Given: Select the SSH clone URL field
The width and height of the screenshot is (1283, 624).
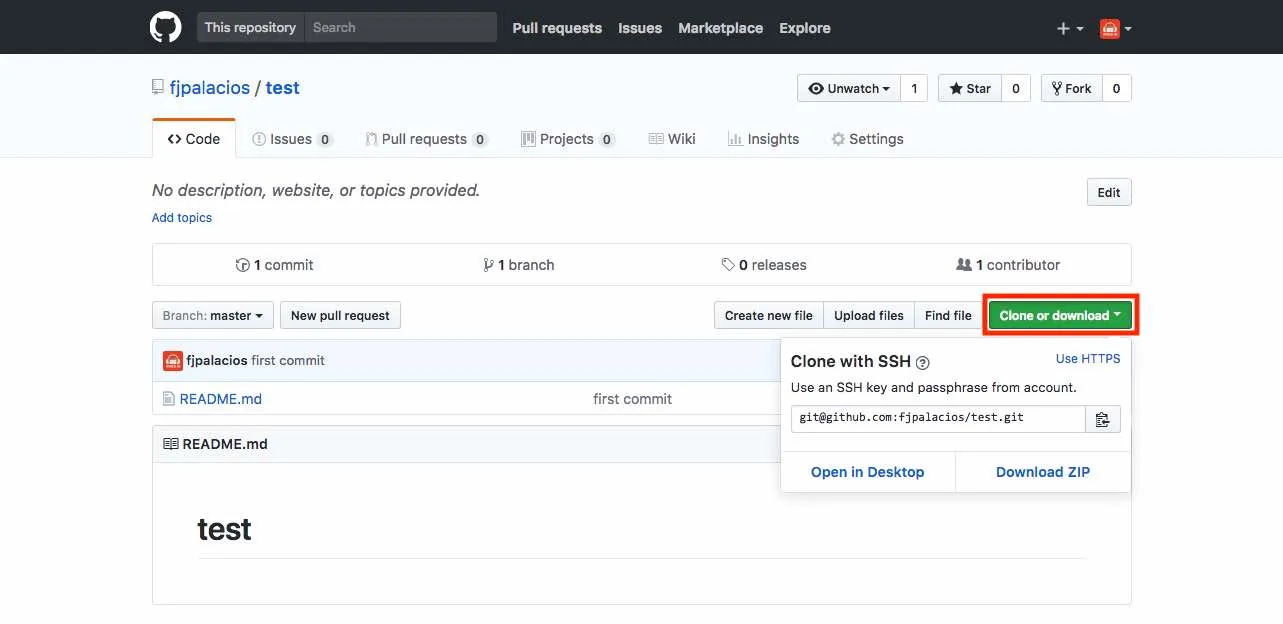Looking at the screenshot, I should click(938, 418).
